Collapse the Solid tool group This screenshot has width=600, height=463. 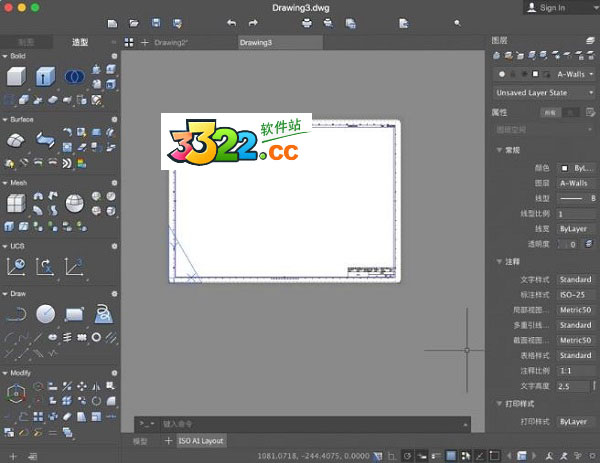(x=5, y=56)
